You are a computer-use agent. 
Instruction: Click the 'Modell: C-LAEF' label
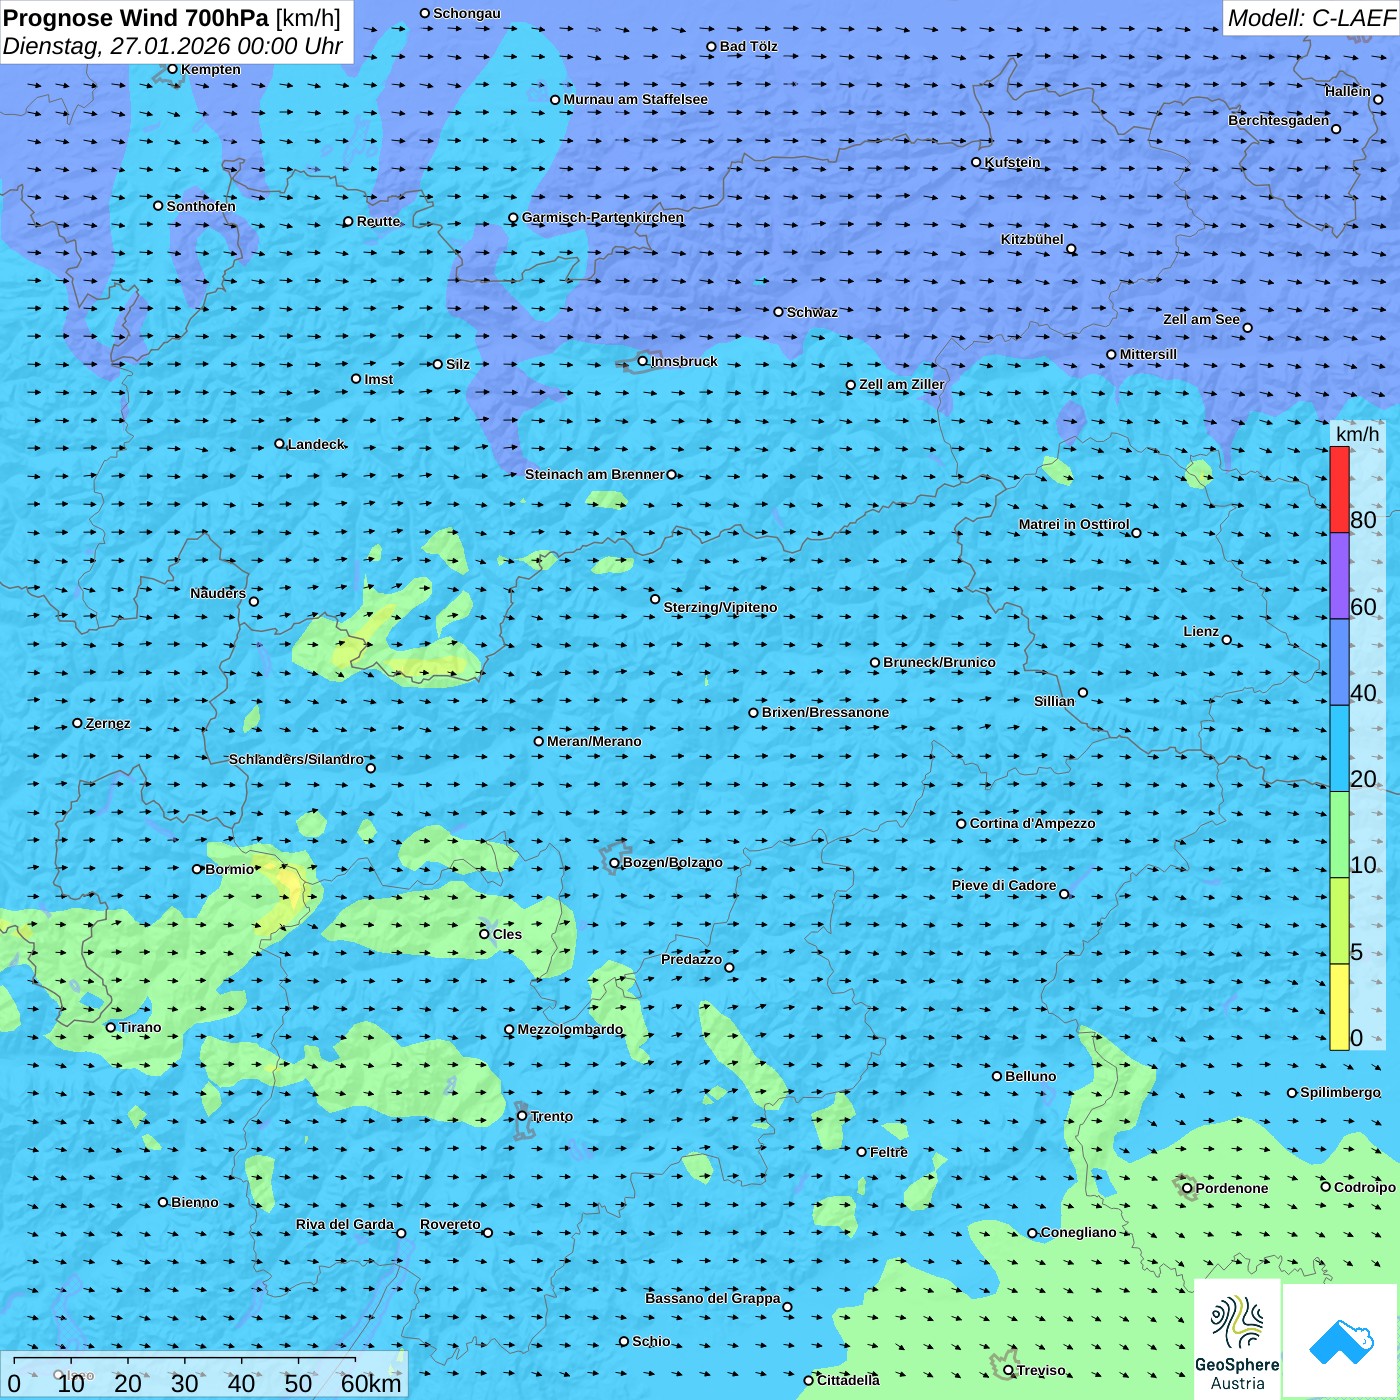point(1311,18)
